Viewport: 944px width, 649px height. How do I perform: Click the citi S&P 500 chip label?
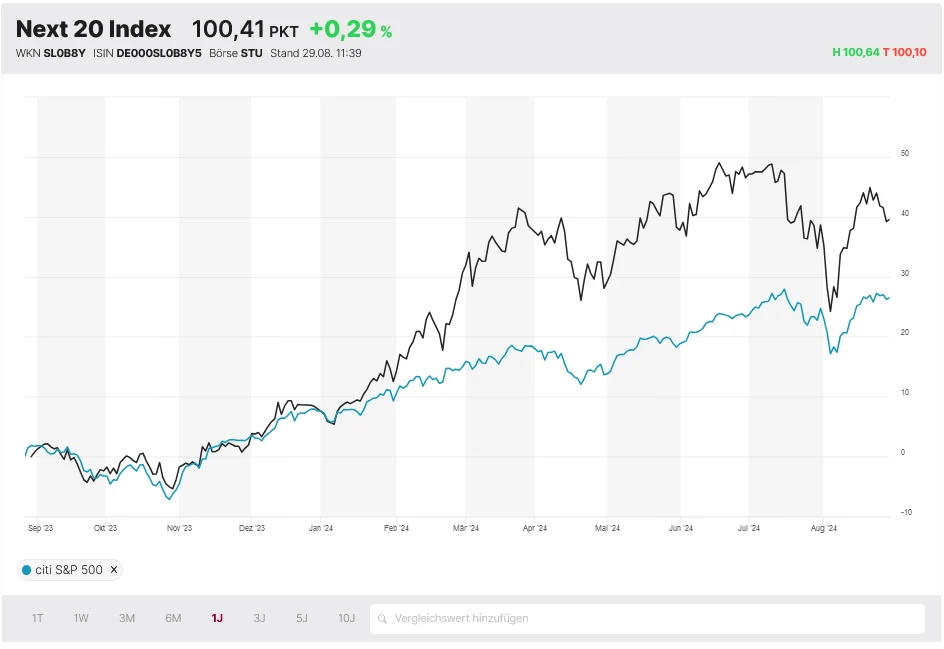(67, 569)
